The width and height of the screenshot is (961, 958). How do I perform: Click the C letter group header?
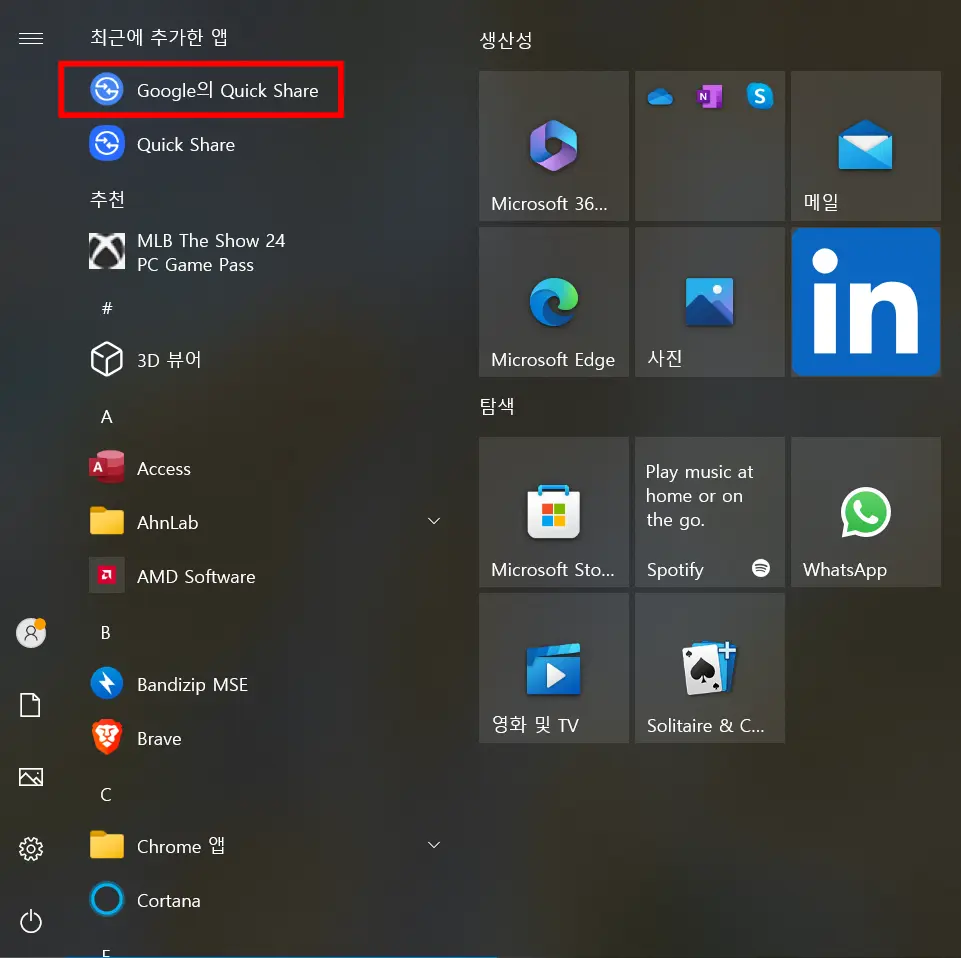coord(106,794)
